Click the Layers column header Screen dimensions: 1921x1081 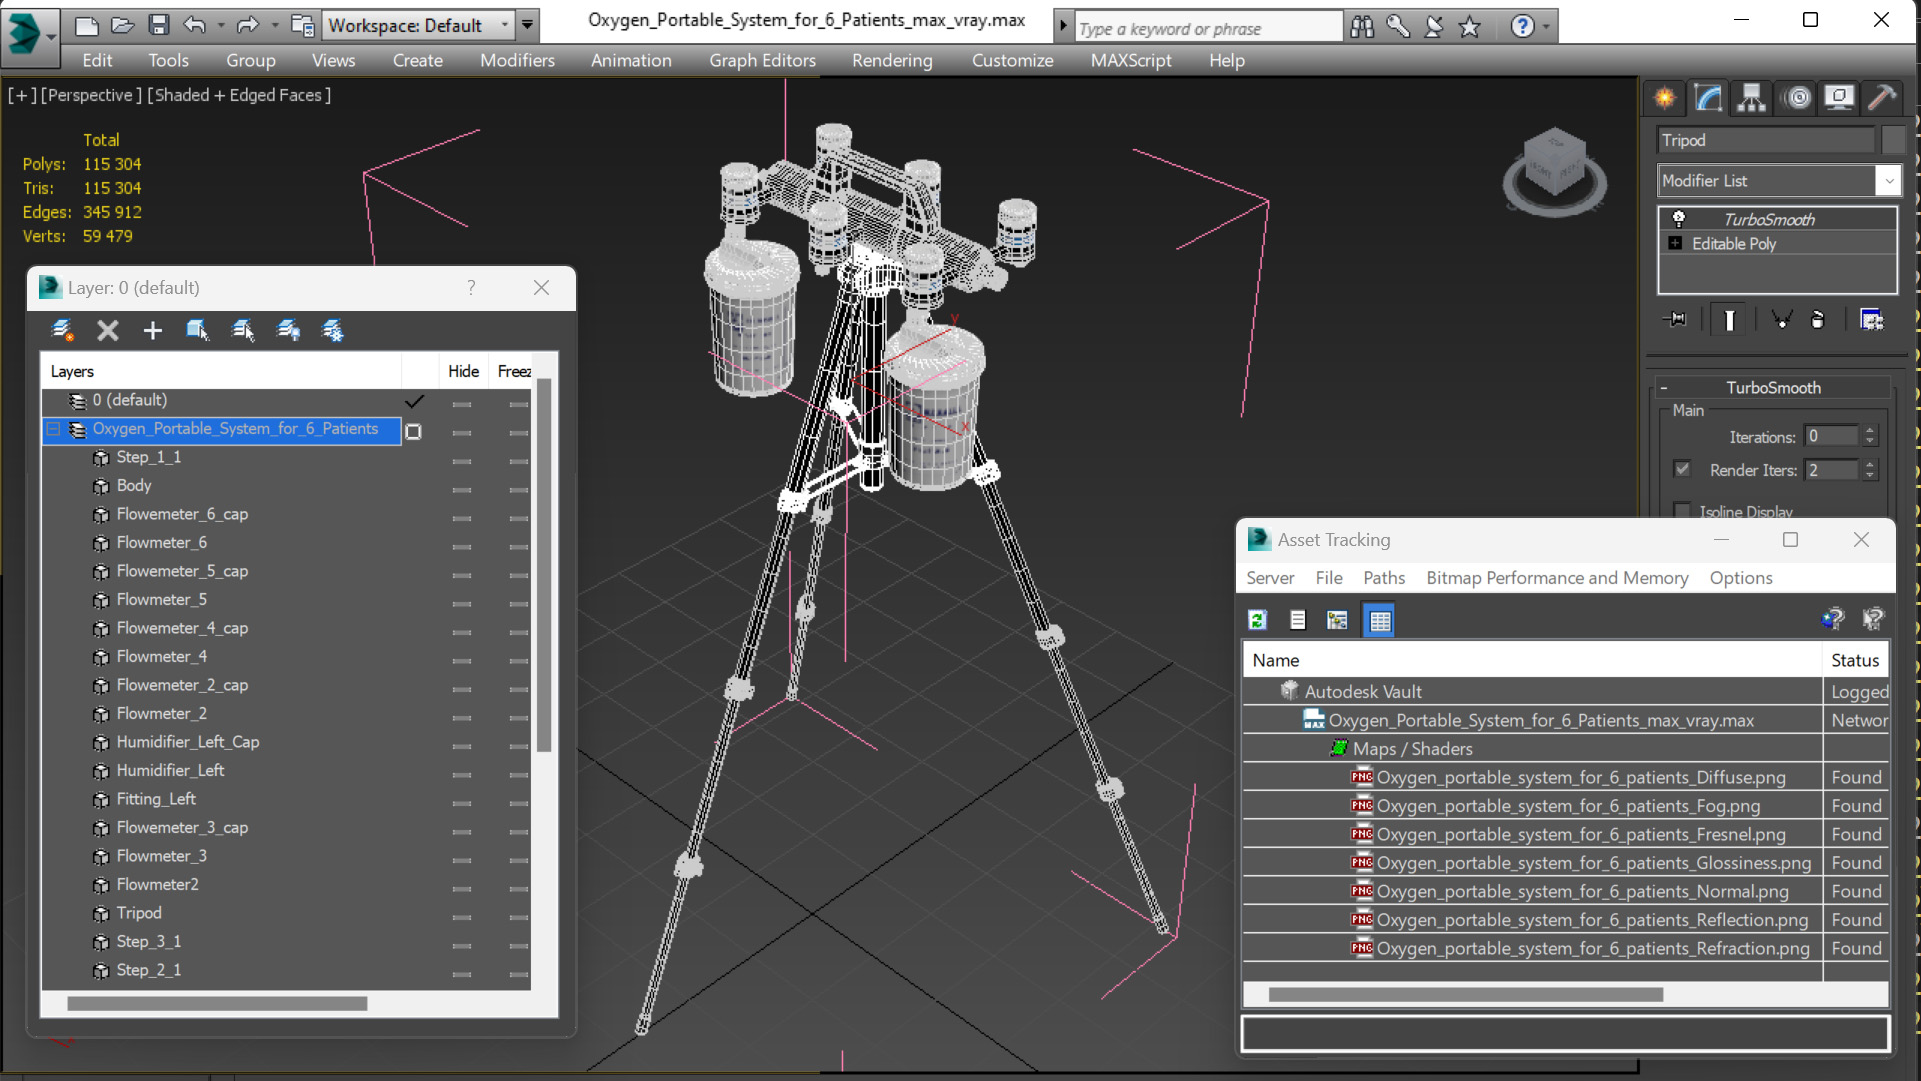(x=220, y=371)
